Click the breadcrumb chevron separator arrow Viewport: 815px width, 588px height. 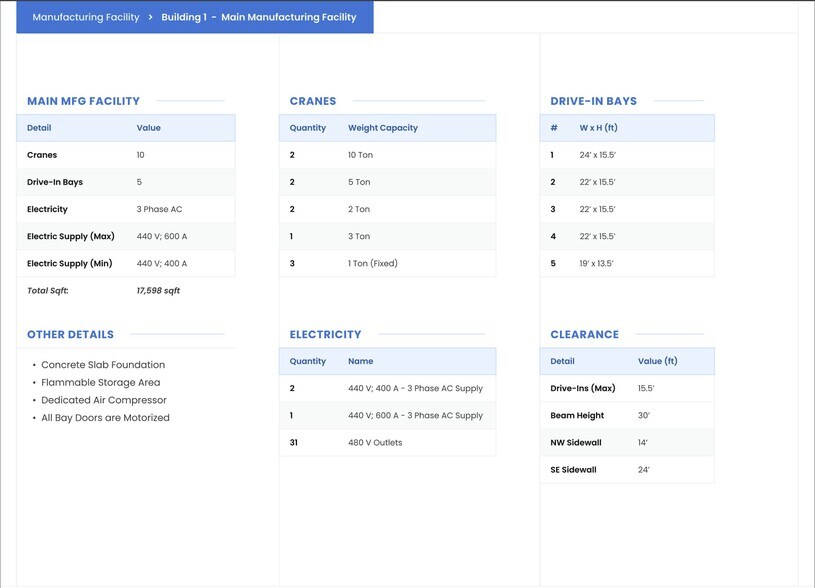coord(151,17)
